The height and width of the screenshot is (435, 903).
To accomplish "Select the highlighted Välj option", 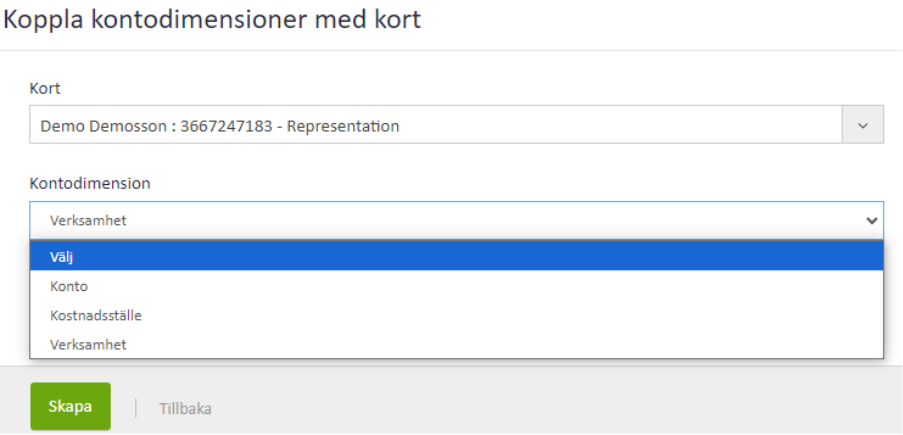I will pyautogui.click(x=456, y=257).
